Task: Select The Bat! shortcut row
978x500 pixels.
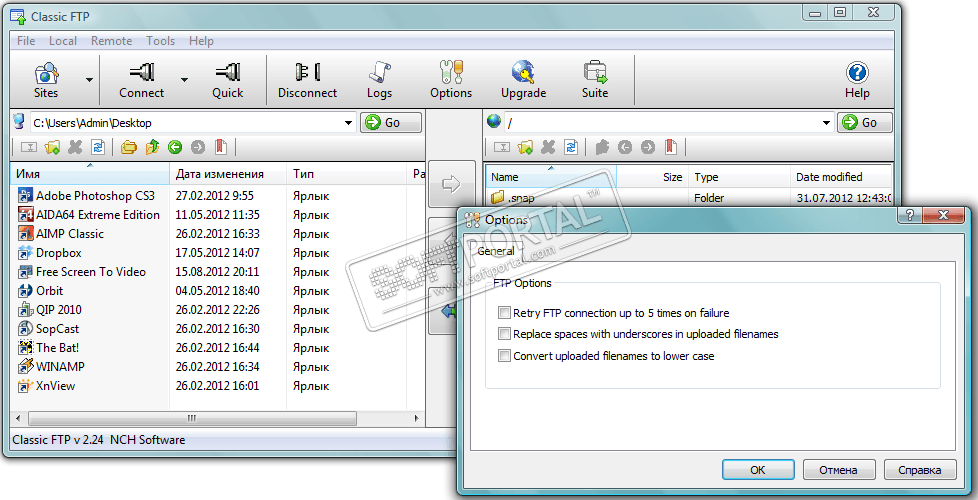Action: pyautogui.click(x=57, y=348)
